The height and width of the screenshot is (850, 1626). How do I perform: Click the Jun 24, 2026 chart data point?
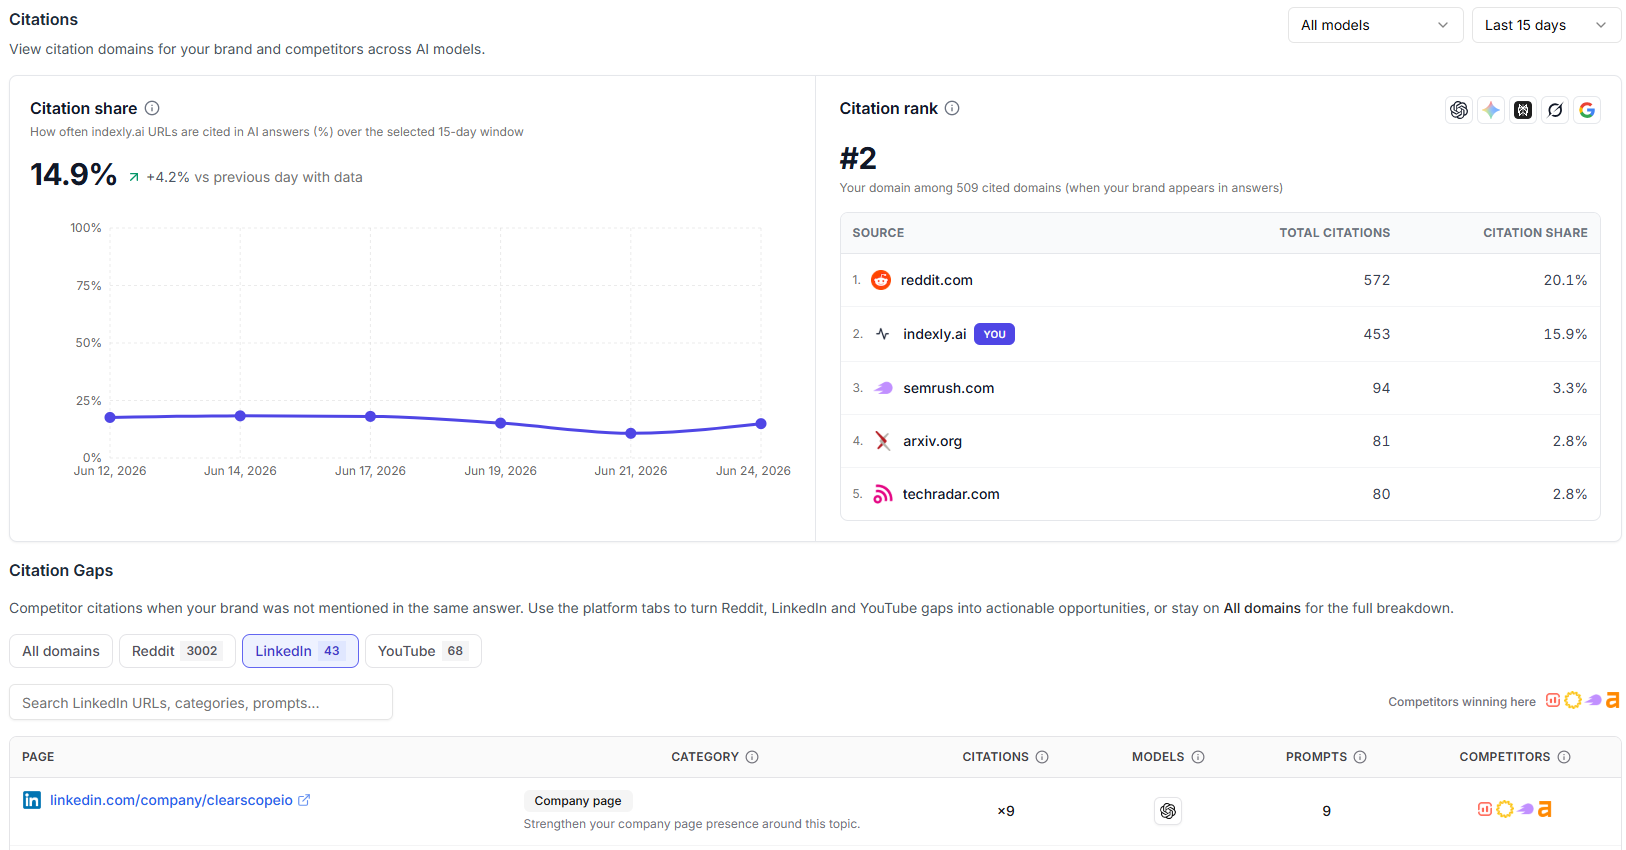(761, 424)
